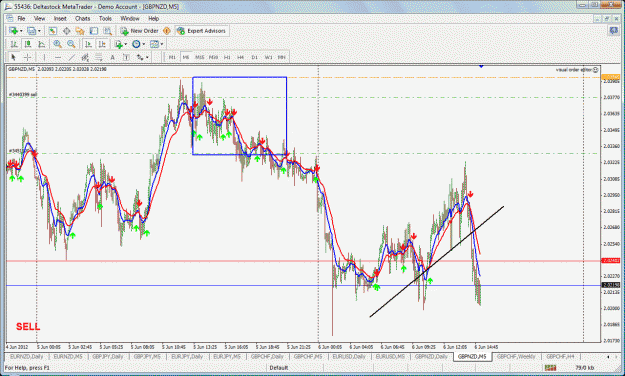Switch chart to Bar Chart mode

14,44
